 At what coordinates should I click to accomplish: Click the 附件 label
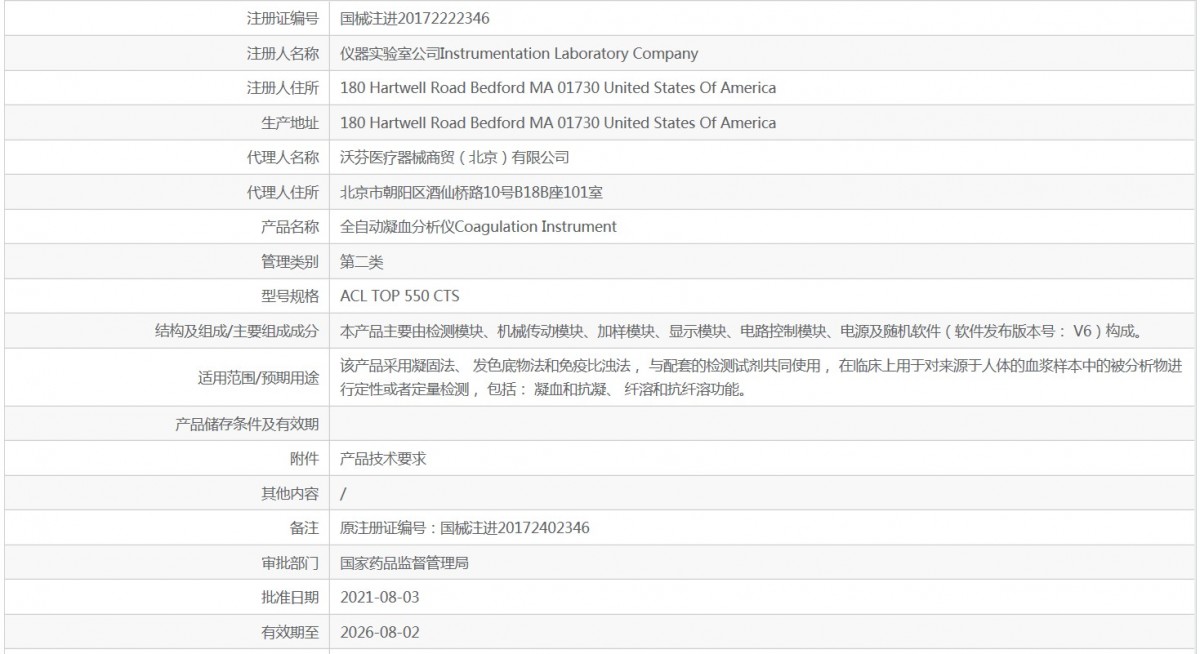[x=304, y=459]
